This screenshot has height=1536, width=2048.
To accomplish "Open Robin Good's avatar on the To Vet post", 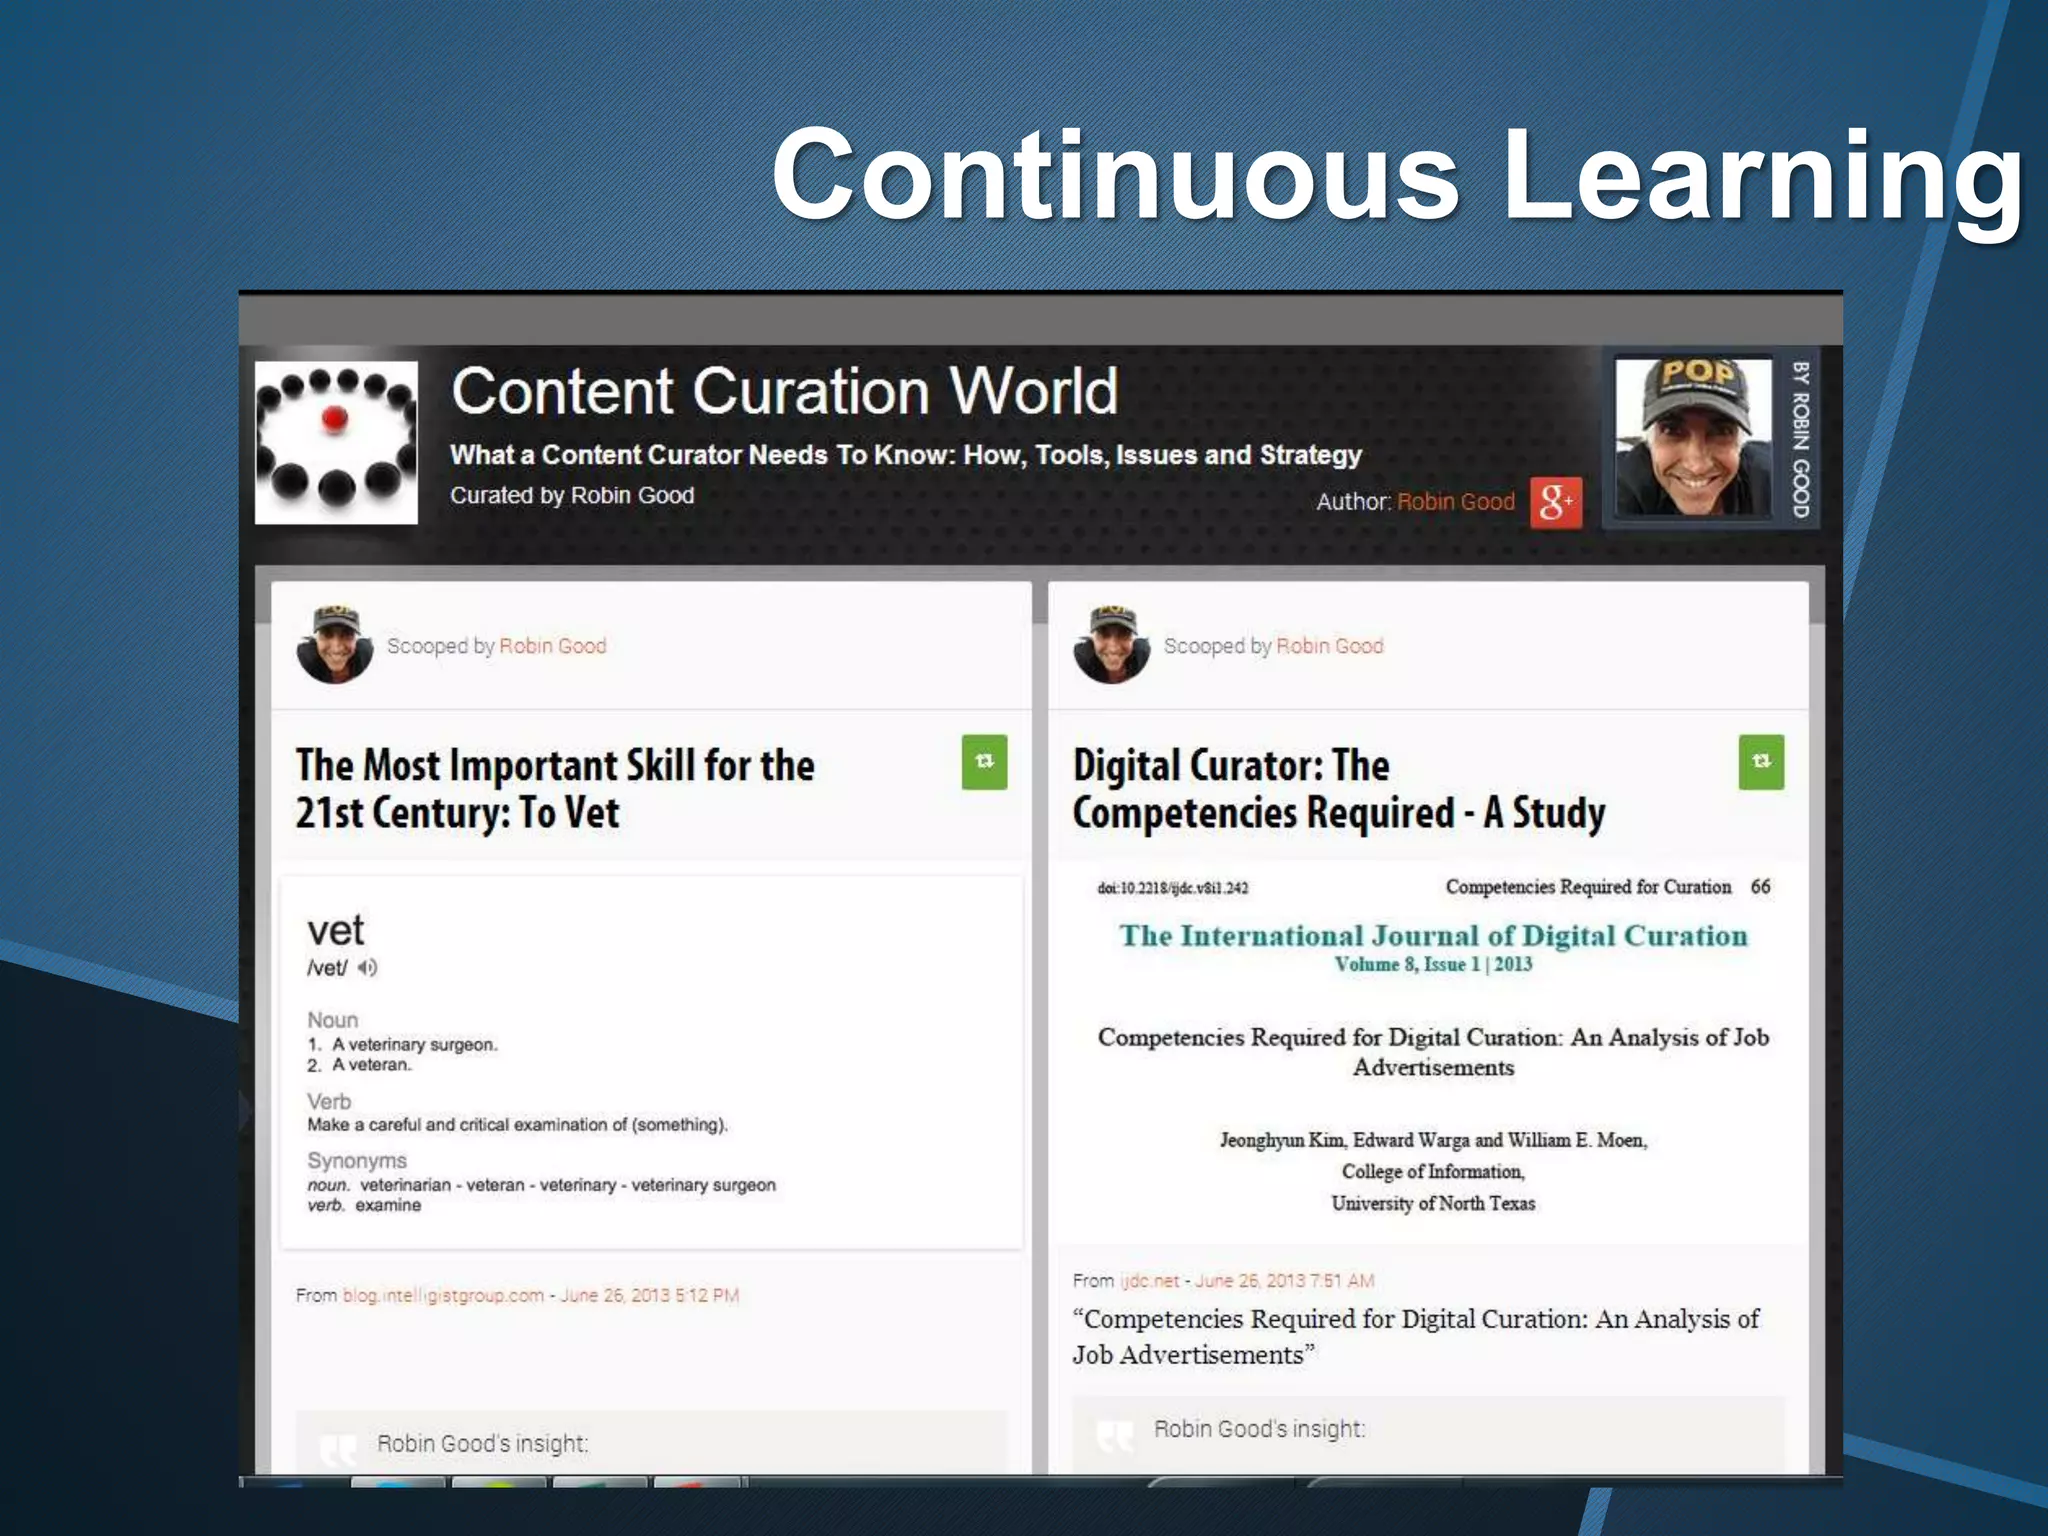I will [x=335, y=644].
